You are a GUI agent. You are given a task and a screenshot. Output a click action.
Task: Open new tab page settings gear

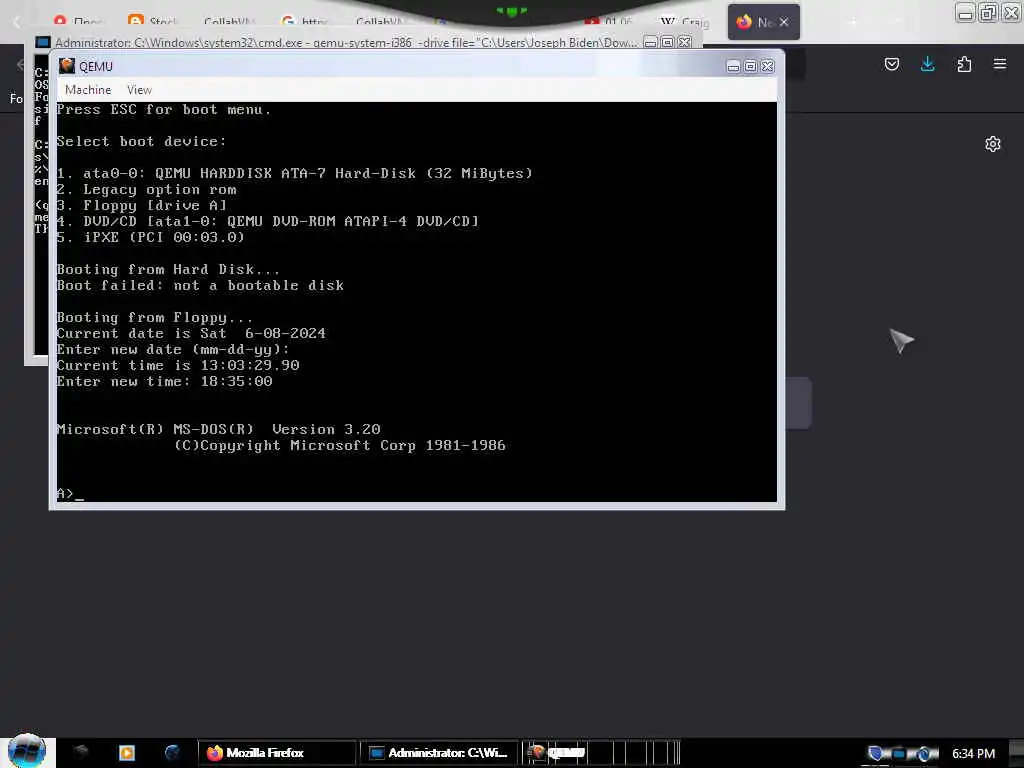point(993,144)
